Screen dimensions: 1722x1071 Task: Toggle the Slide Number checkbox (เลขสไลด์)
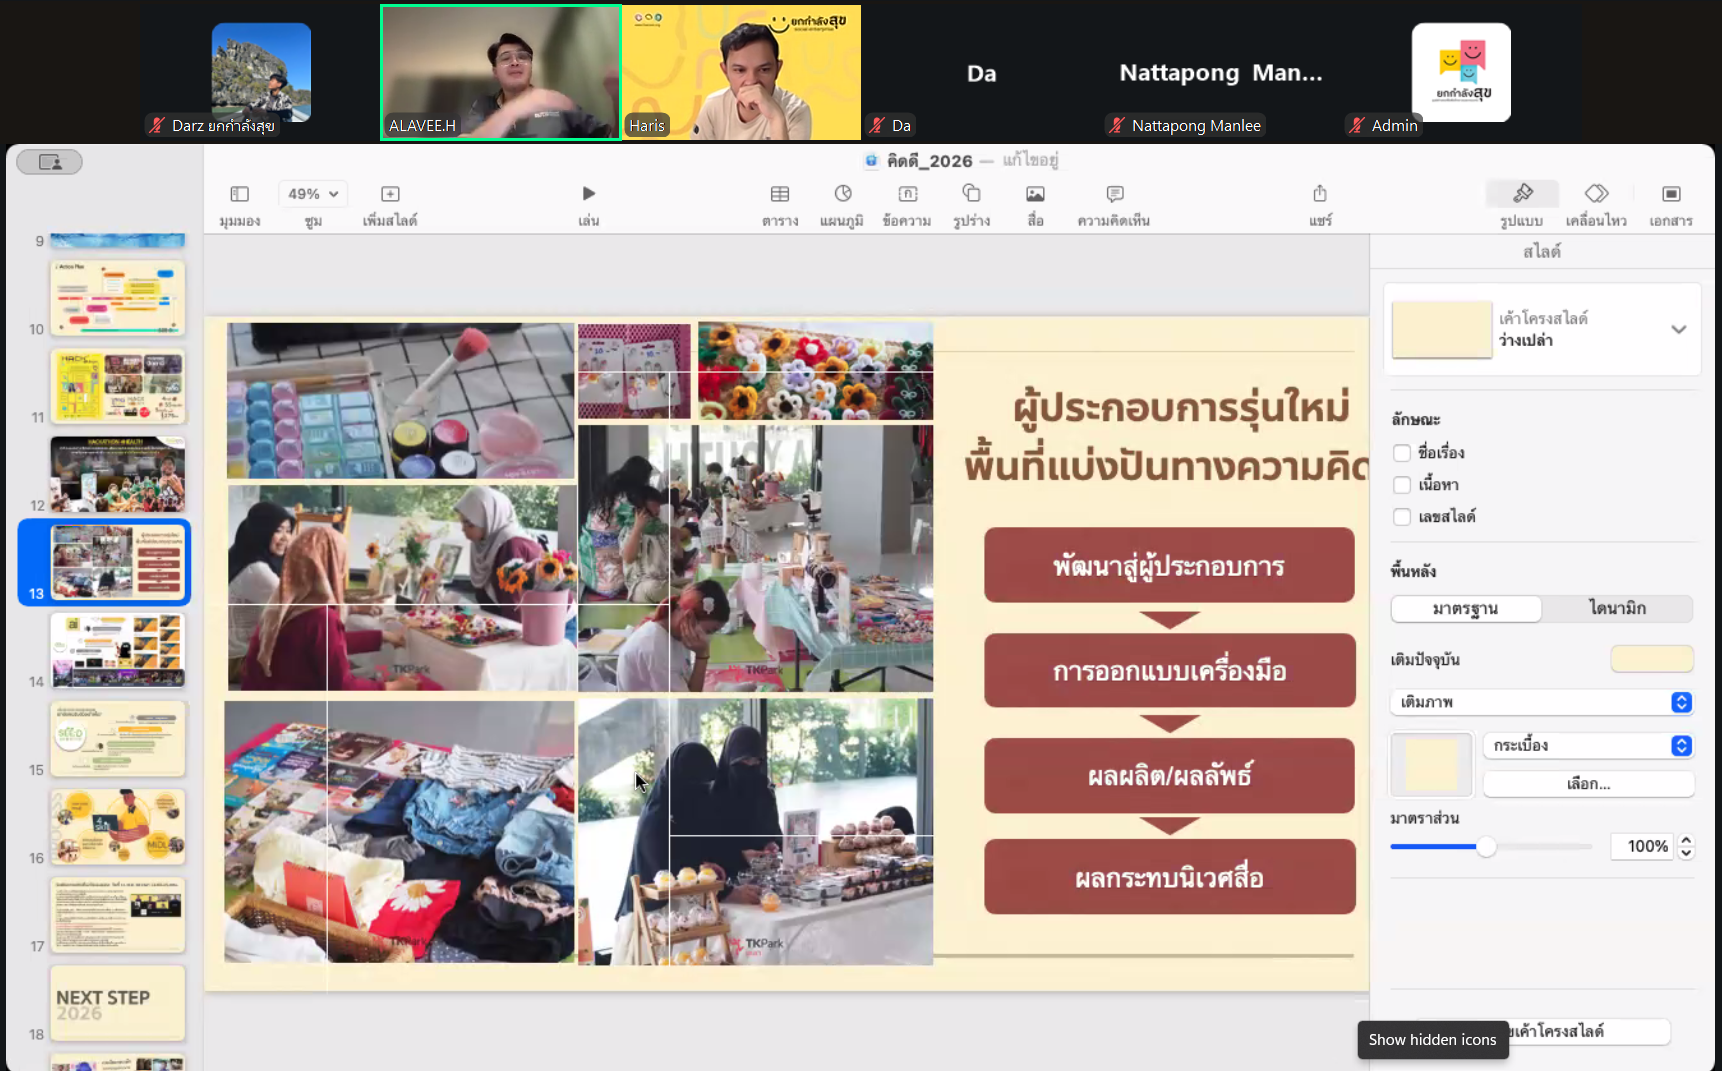(x=1402, y=517)
